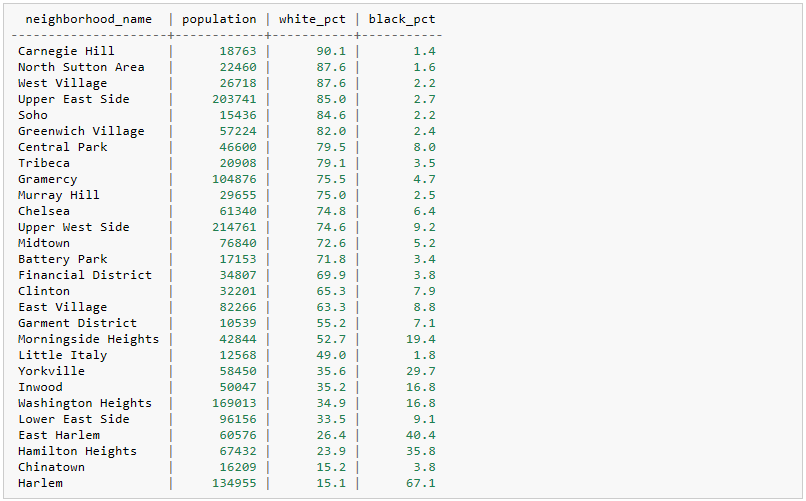
Task: Click the Inwood neighborhood name
Action: pos(41,386)
